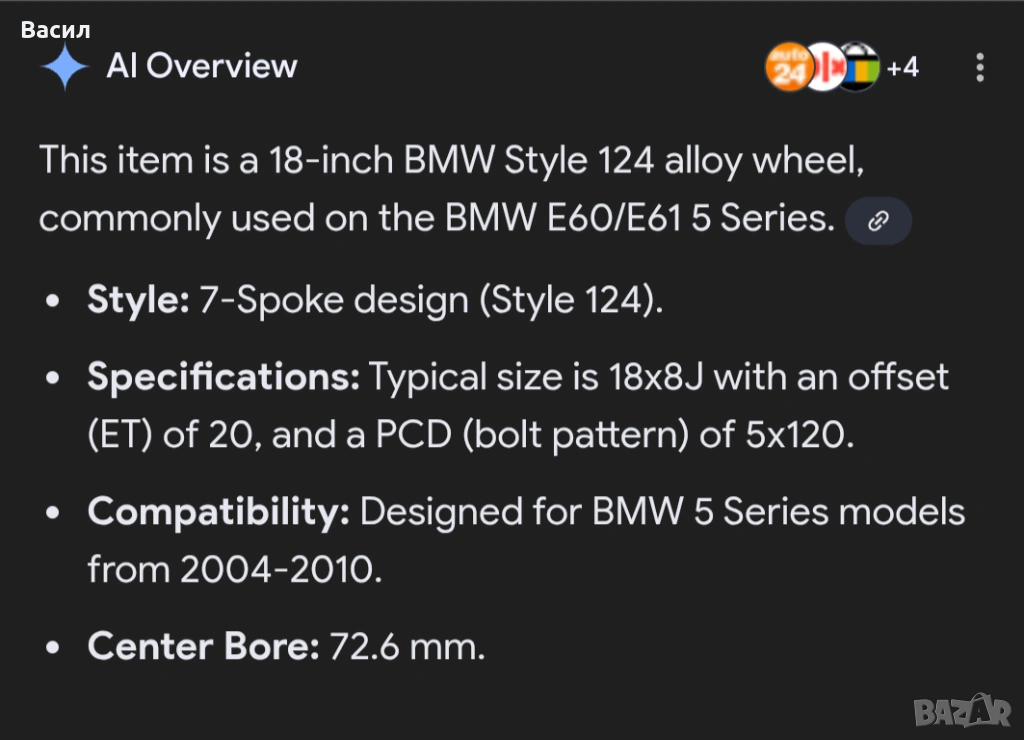Click the bold Style: label
1024x740 pixels.
tap(138, 300)
